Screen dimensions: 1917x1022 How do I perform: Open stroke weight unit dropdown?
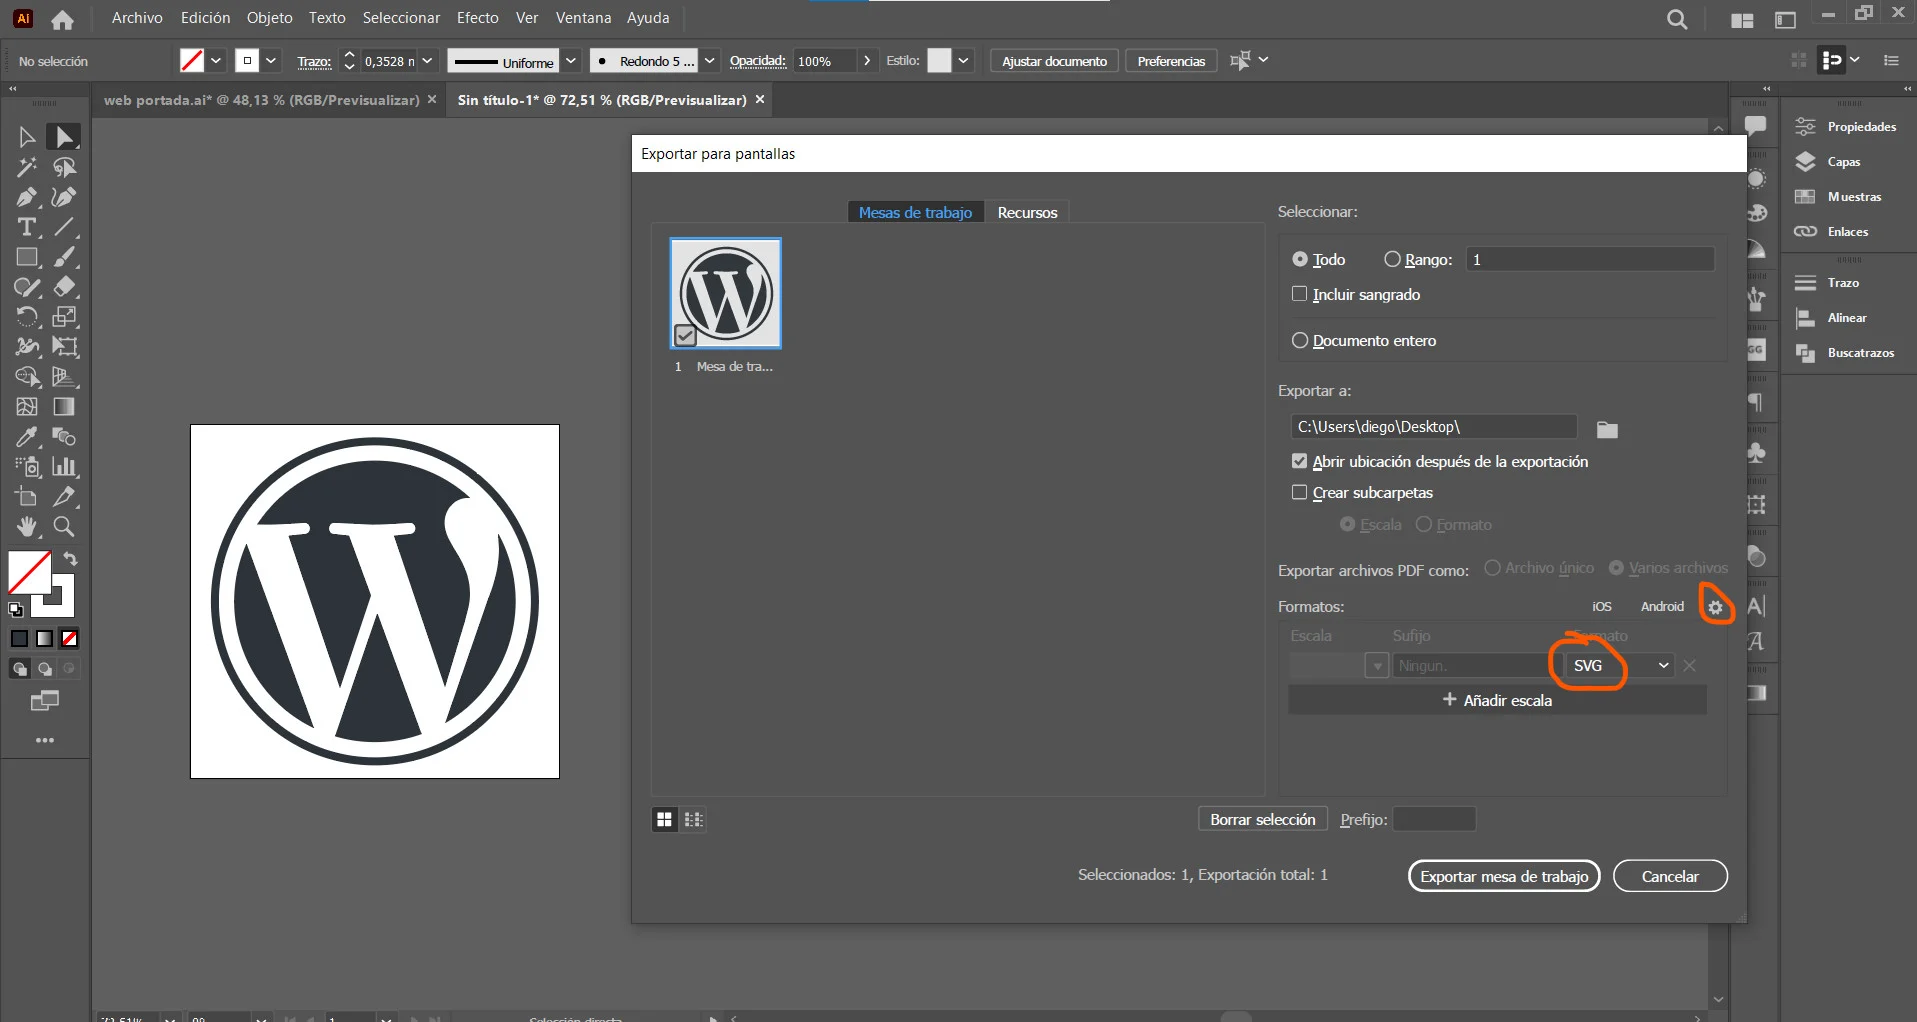(x=427, y=61)
